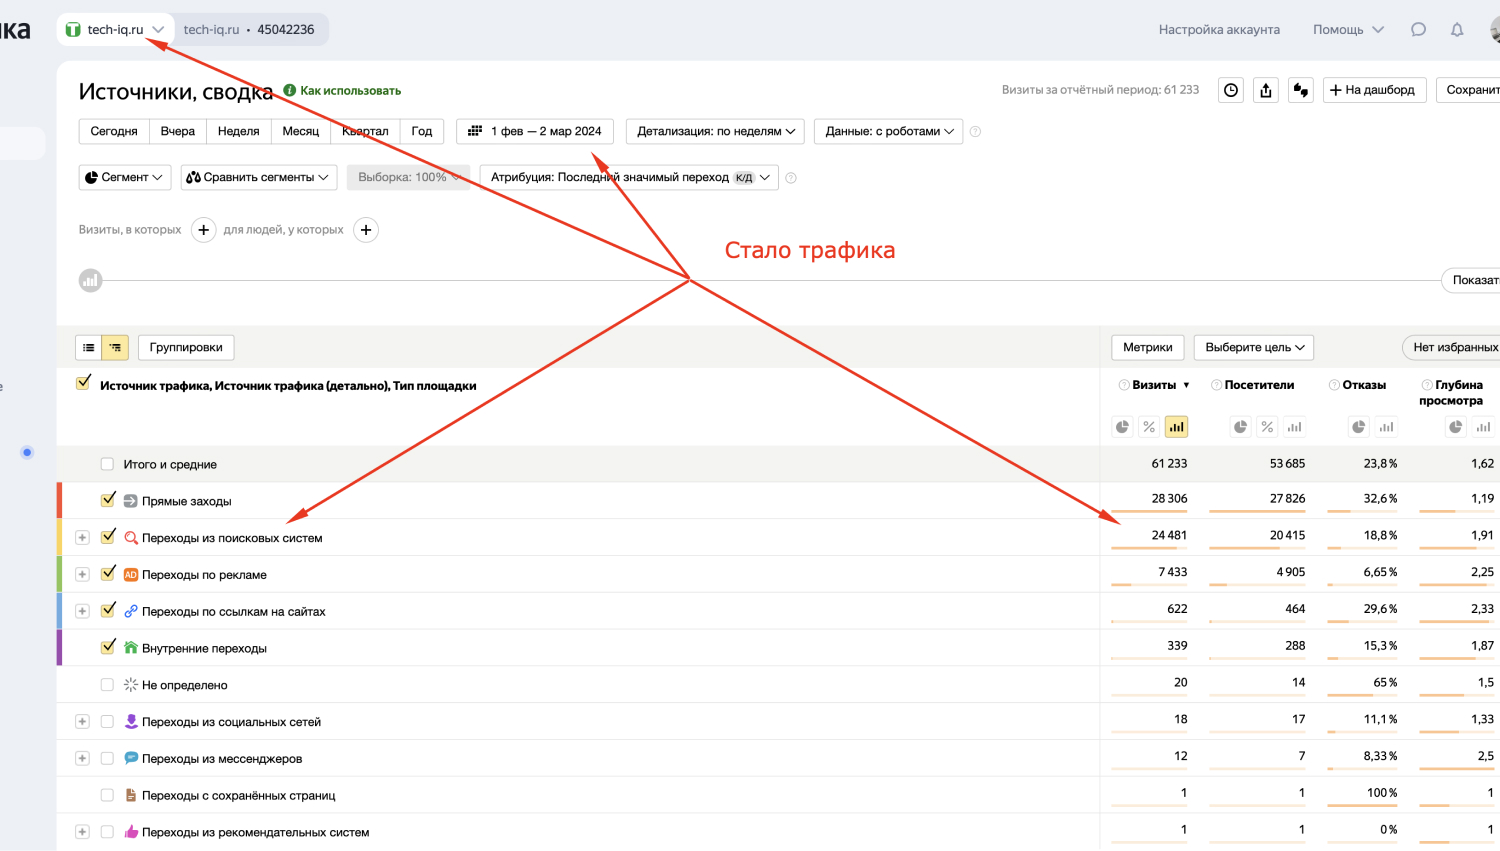Switch to tree list view icon
Screen dimensions: 1500x851
(x=115, y=347)
